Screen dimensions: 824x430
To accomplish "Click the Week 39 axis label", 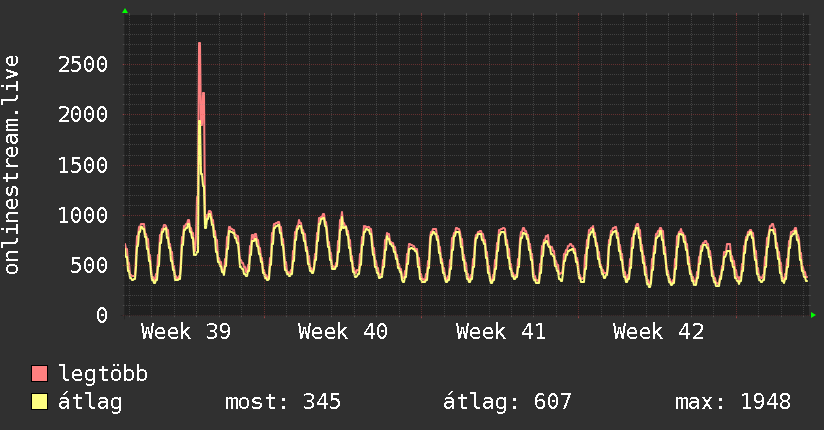I will coord(186,332).
